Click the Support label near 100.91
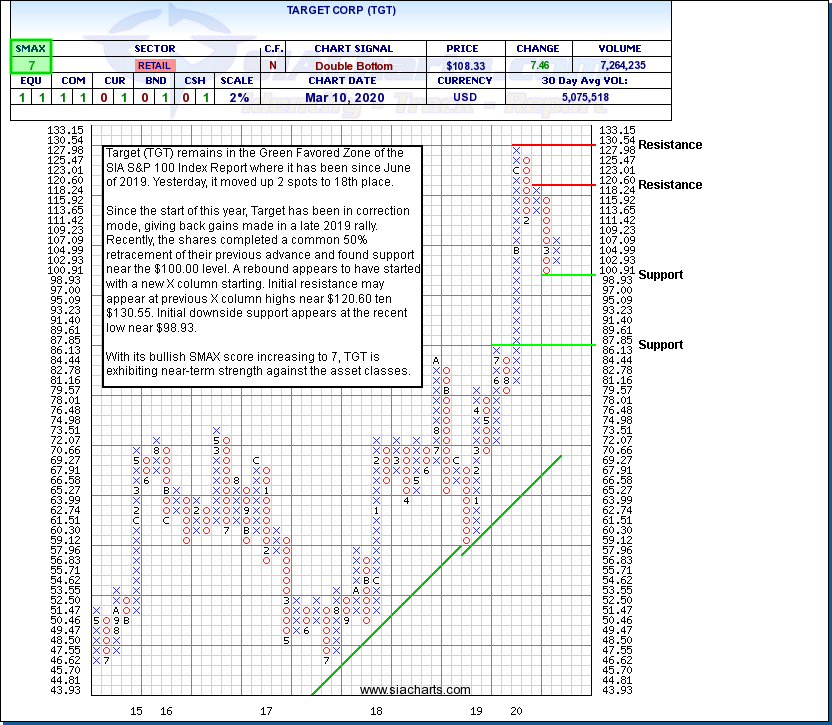Screen dimensions: 832x725 [x=661, y=275]
